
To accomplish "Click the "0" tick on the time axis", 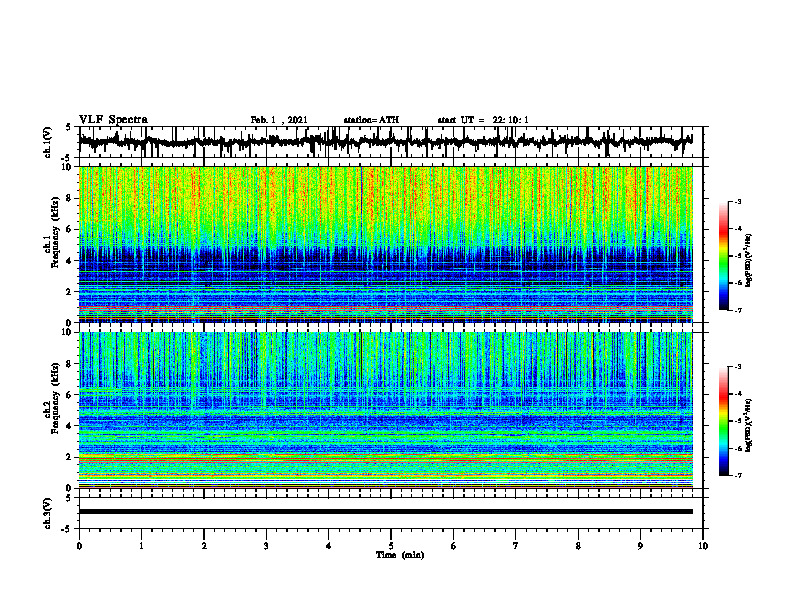I will pyautogui.click(x=79, y=546).
